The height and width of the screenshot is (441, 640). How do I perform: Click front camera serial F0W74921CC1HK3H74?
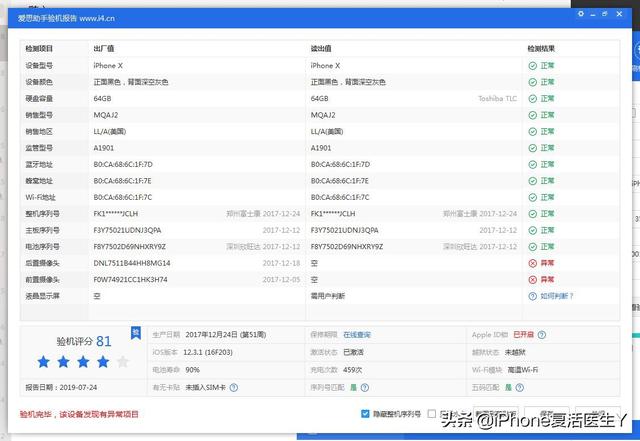[130, 280]
